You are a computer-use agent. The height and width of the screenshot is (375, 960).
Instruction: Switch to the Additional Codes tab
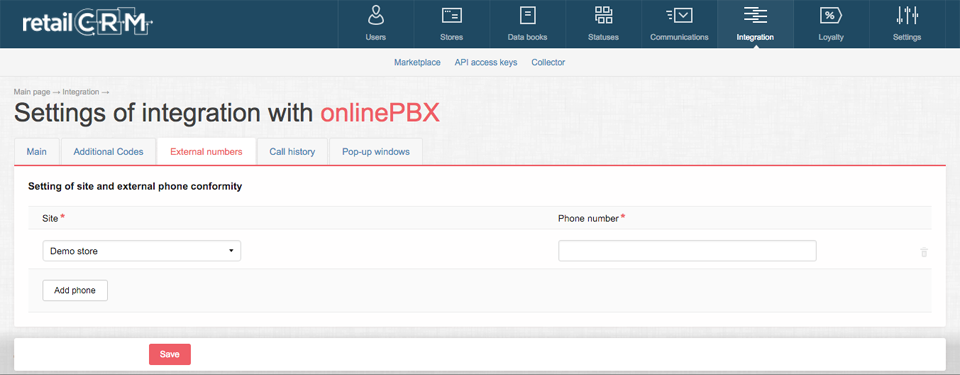108,151
